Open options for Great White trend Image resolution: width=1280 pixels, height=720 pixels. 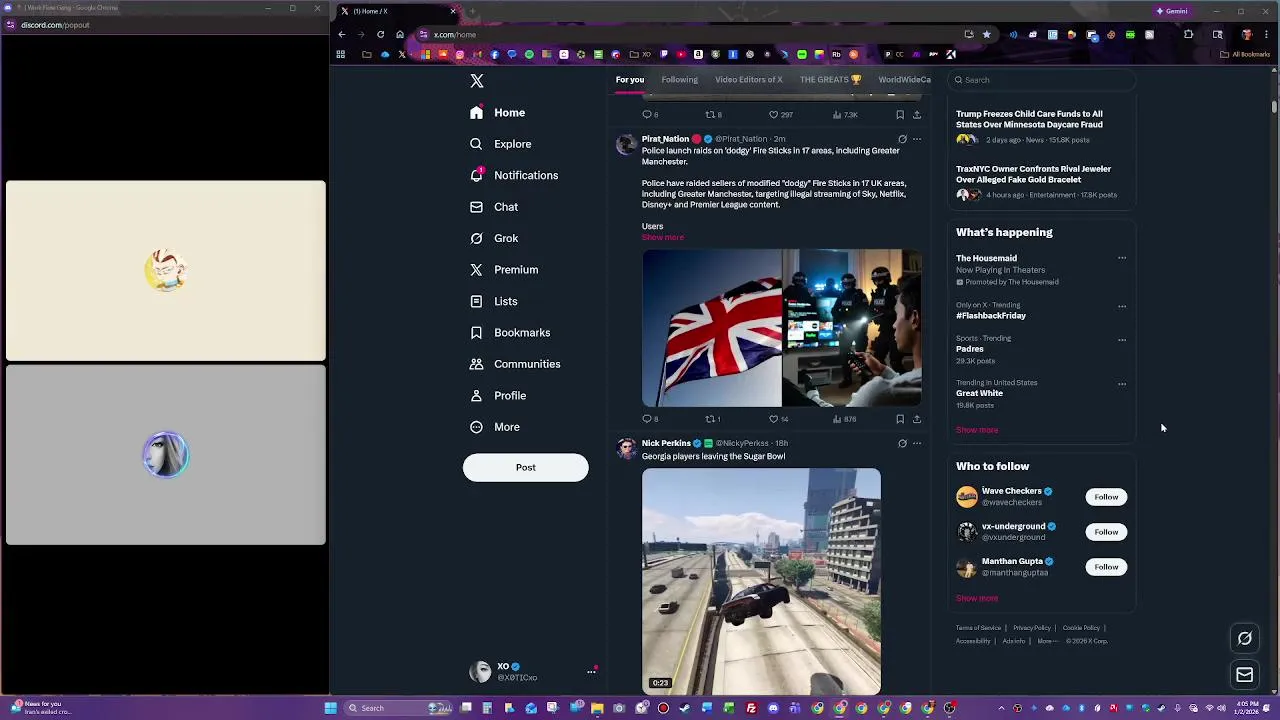tap(1122, 384)
